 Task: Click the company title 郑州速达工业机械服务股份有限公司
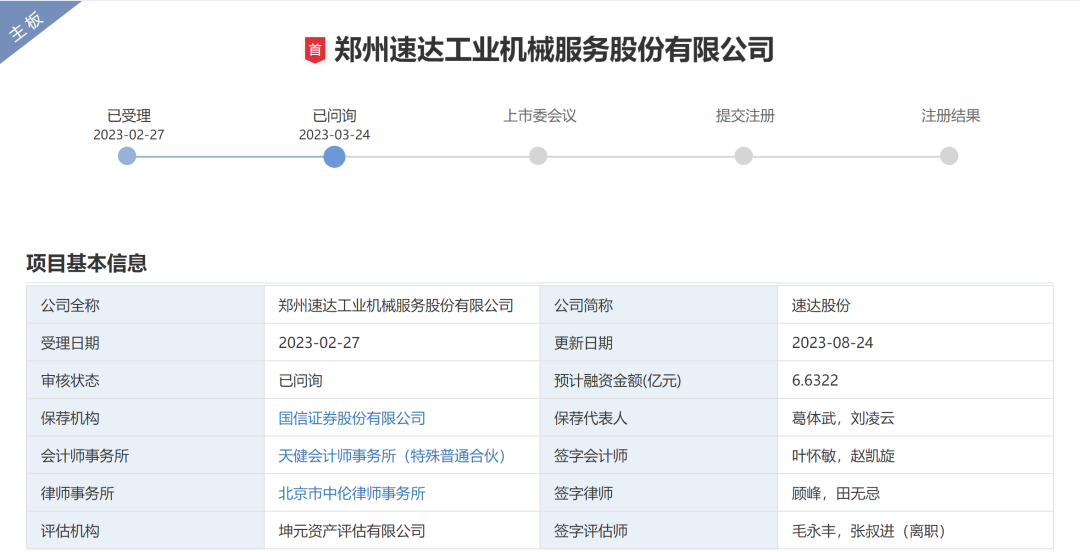pos(554,50)
